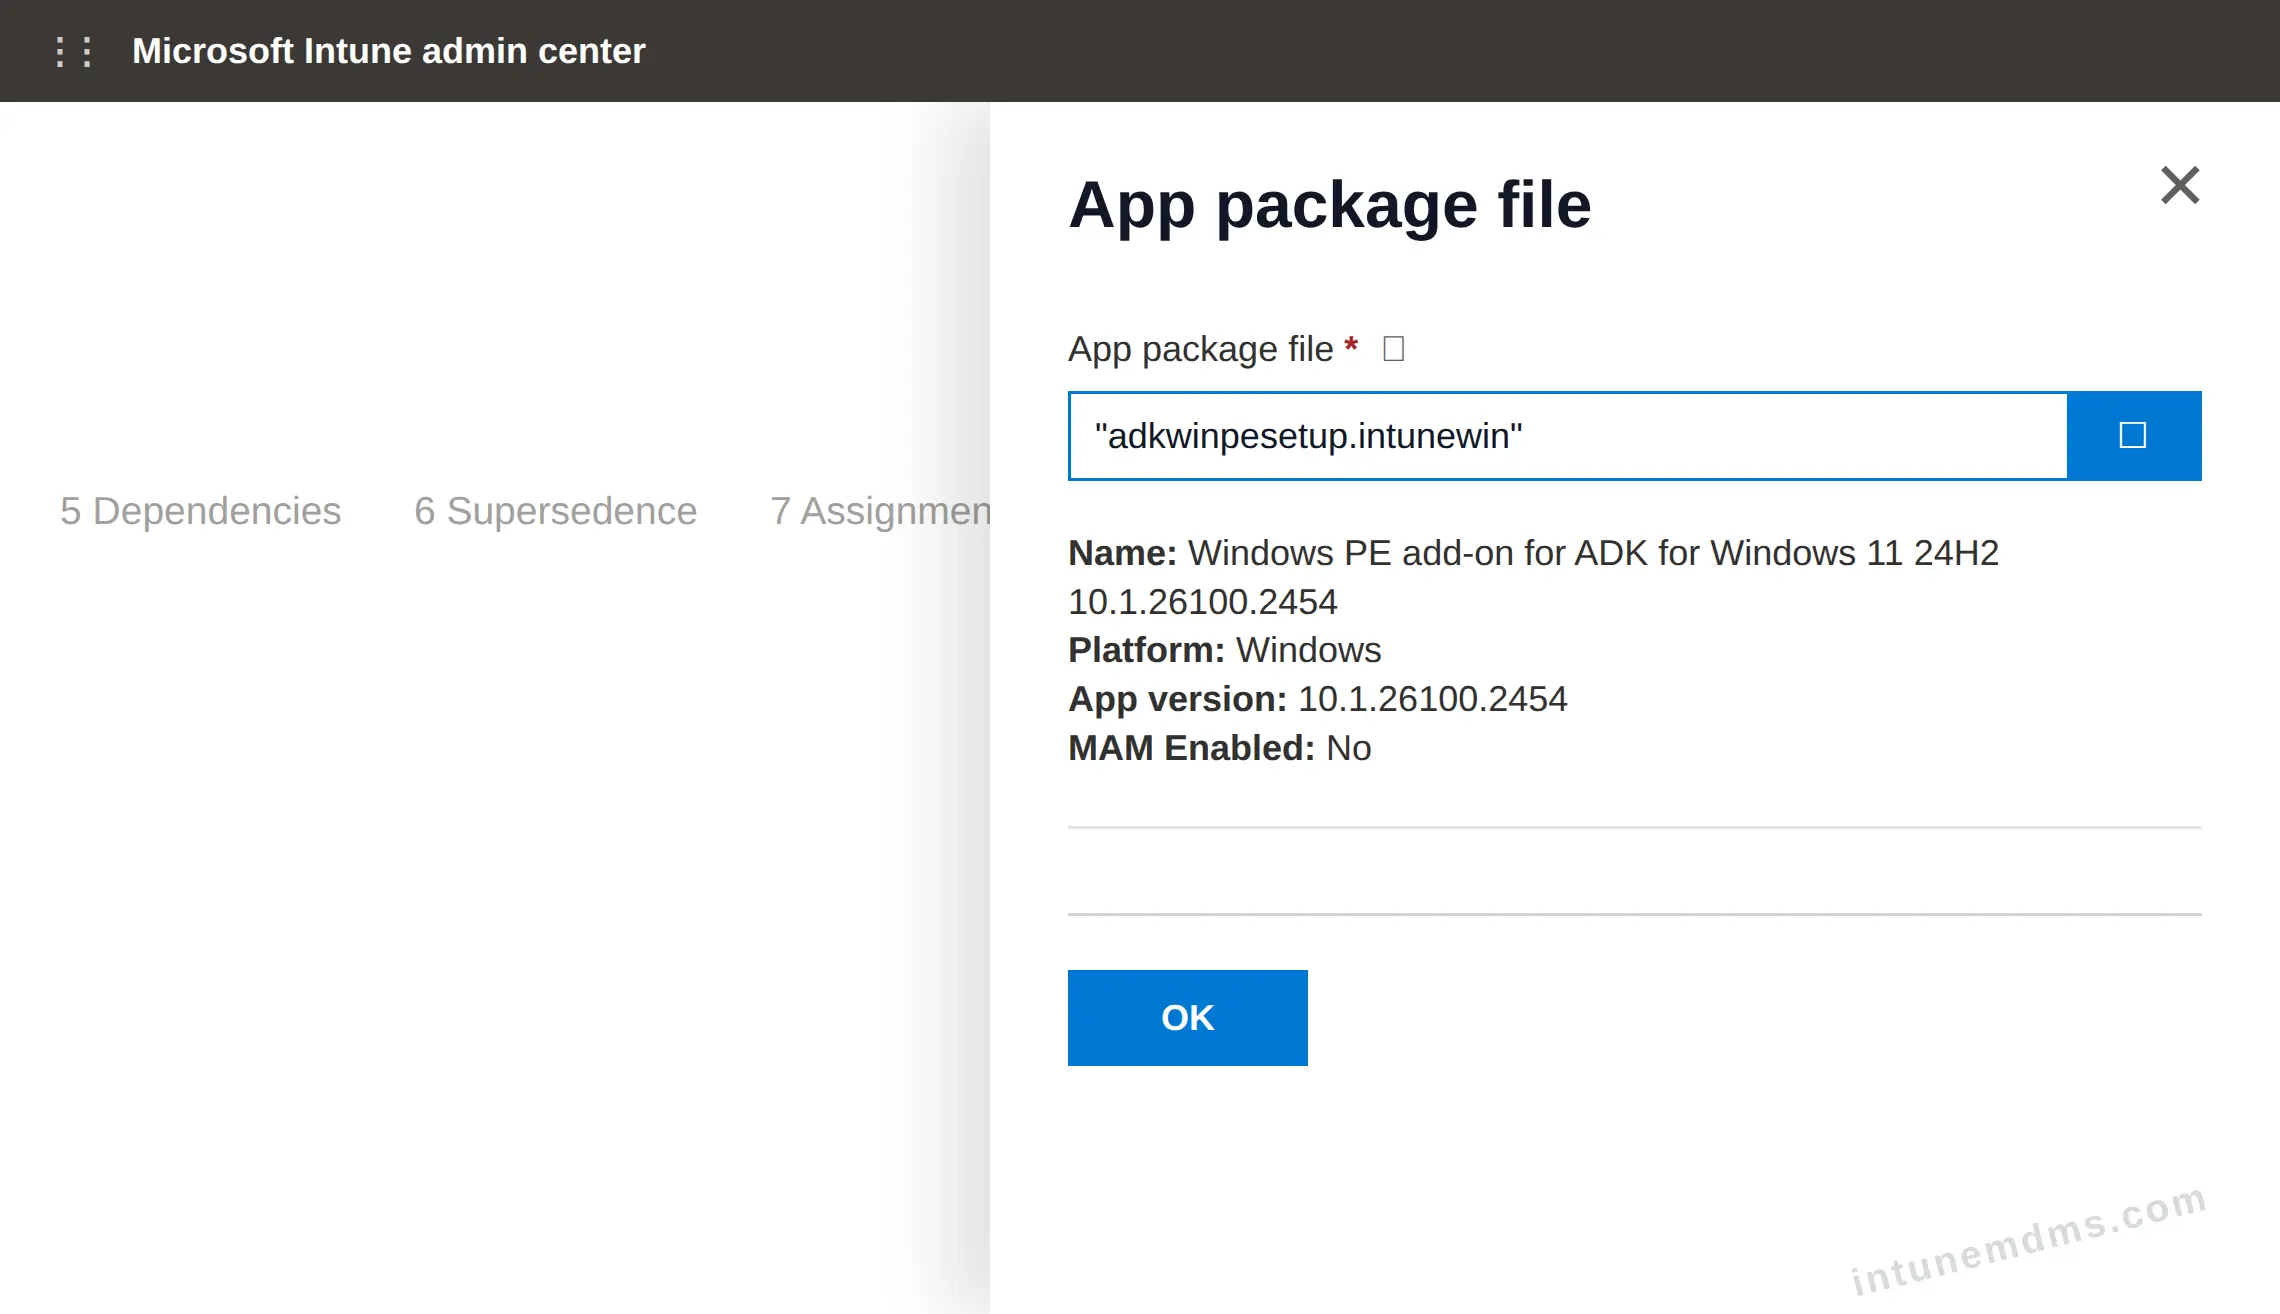This screenshot has width=2280, height=1314.
Task: Switch to the 5 Dependencies step tab
Action: coord(200,511)
